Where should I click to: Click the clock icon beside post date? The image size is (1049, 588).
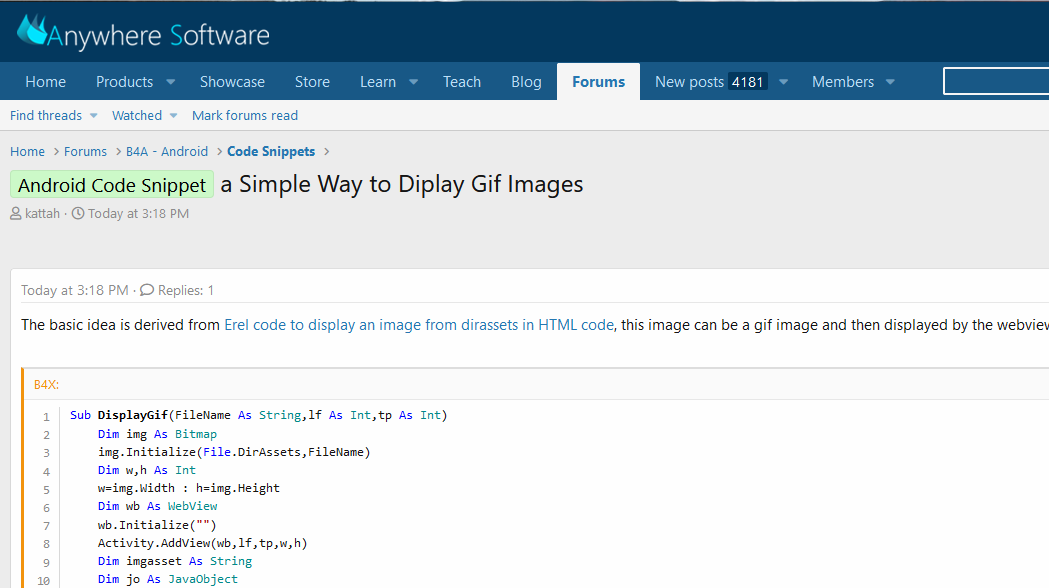pyautogui.click(x=78, y=214)
